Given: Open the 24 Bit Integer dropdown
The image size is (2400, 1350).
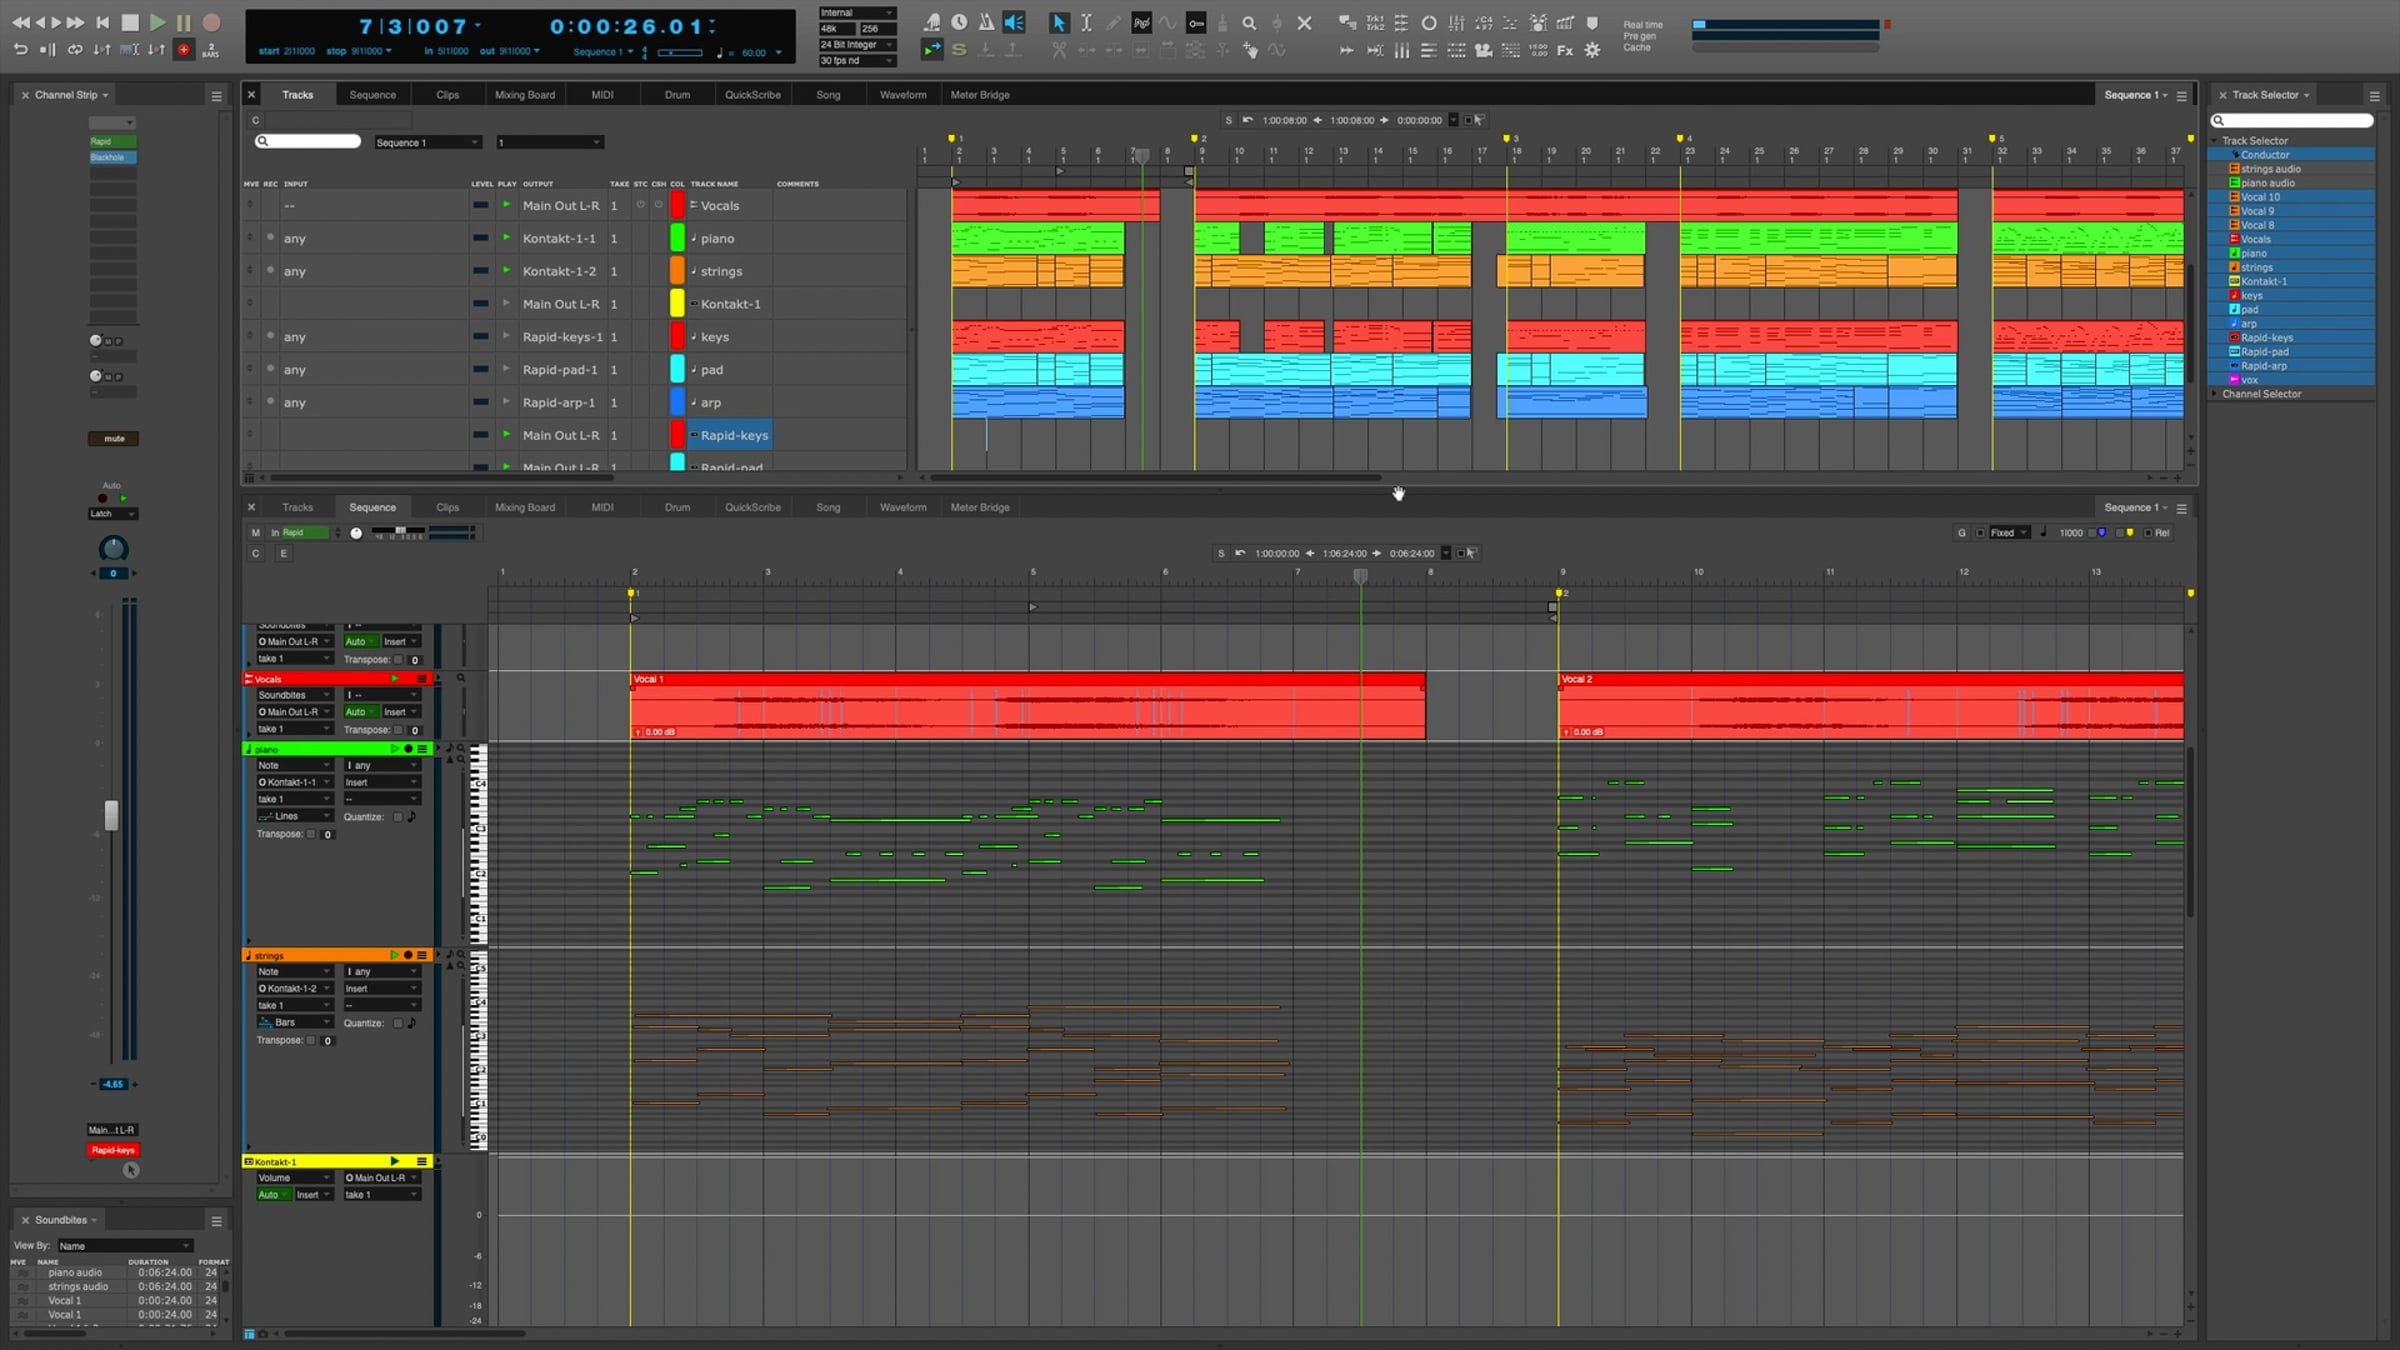Looking at the screenshot, I should click(856, 44).
